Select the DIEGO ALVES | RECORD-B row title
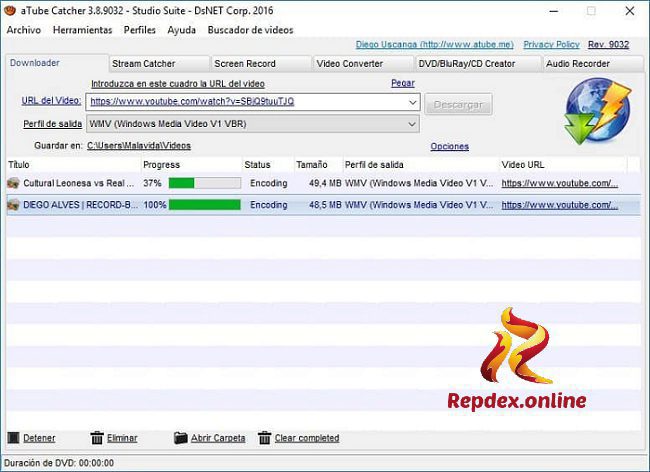Image resolution: width=650 pixels, height=472 pixels. (x=80, y=205)
